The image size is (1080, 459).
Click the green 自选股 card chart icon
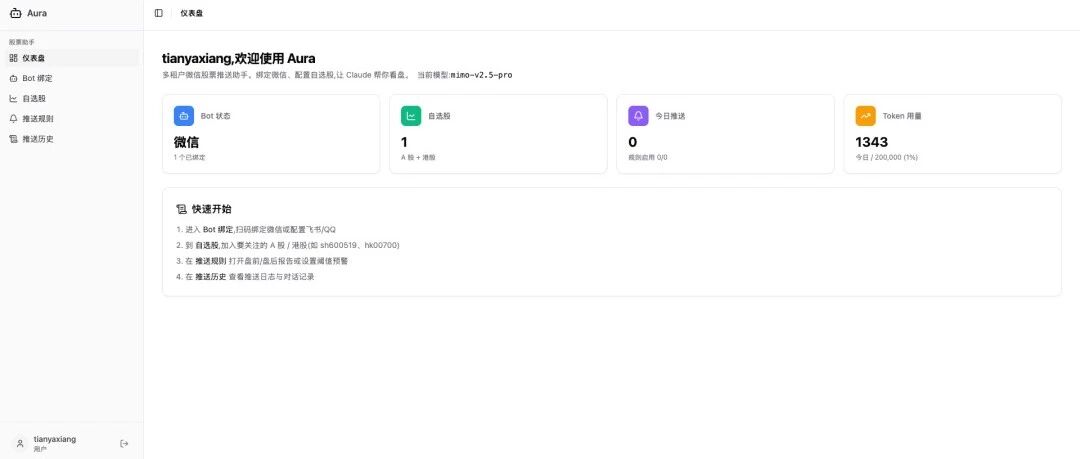pos(411,116)
